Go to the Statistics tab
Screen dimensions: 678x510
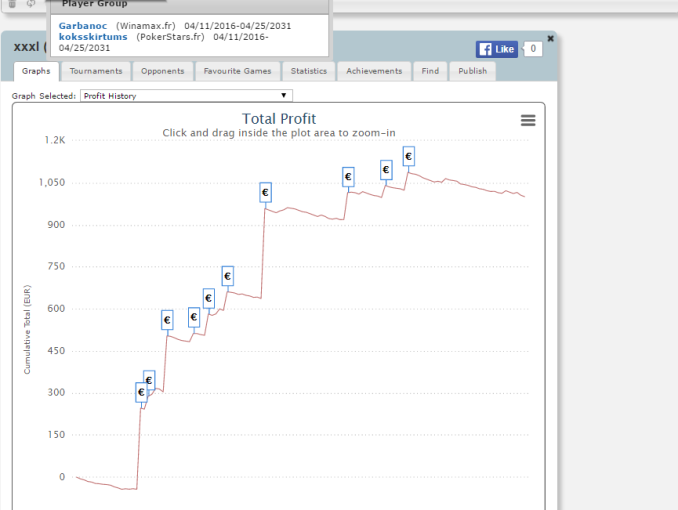[x=309, y=71]
